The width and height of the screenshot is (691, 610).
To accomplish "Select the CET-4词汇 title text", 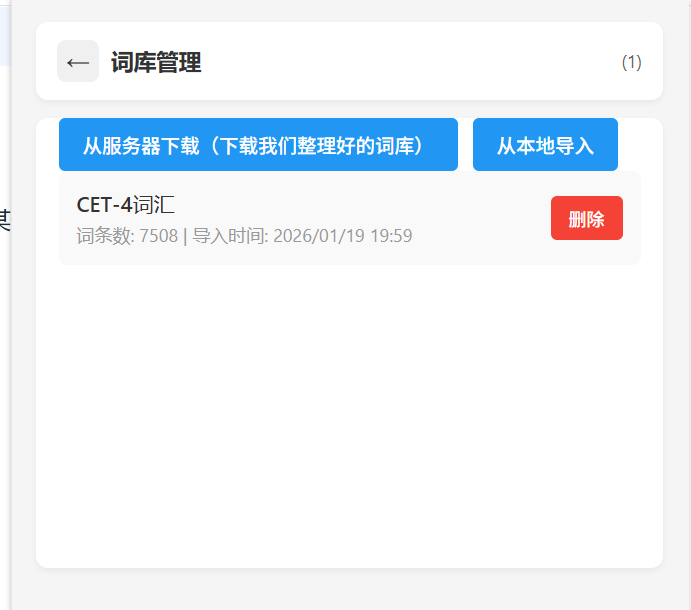I will 126,205.
